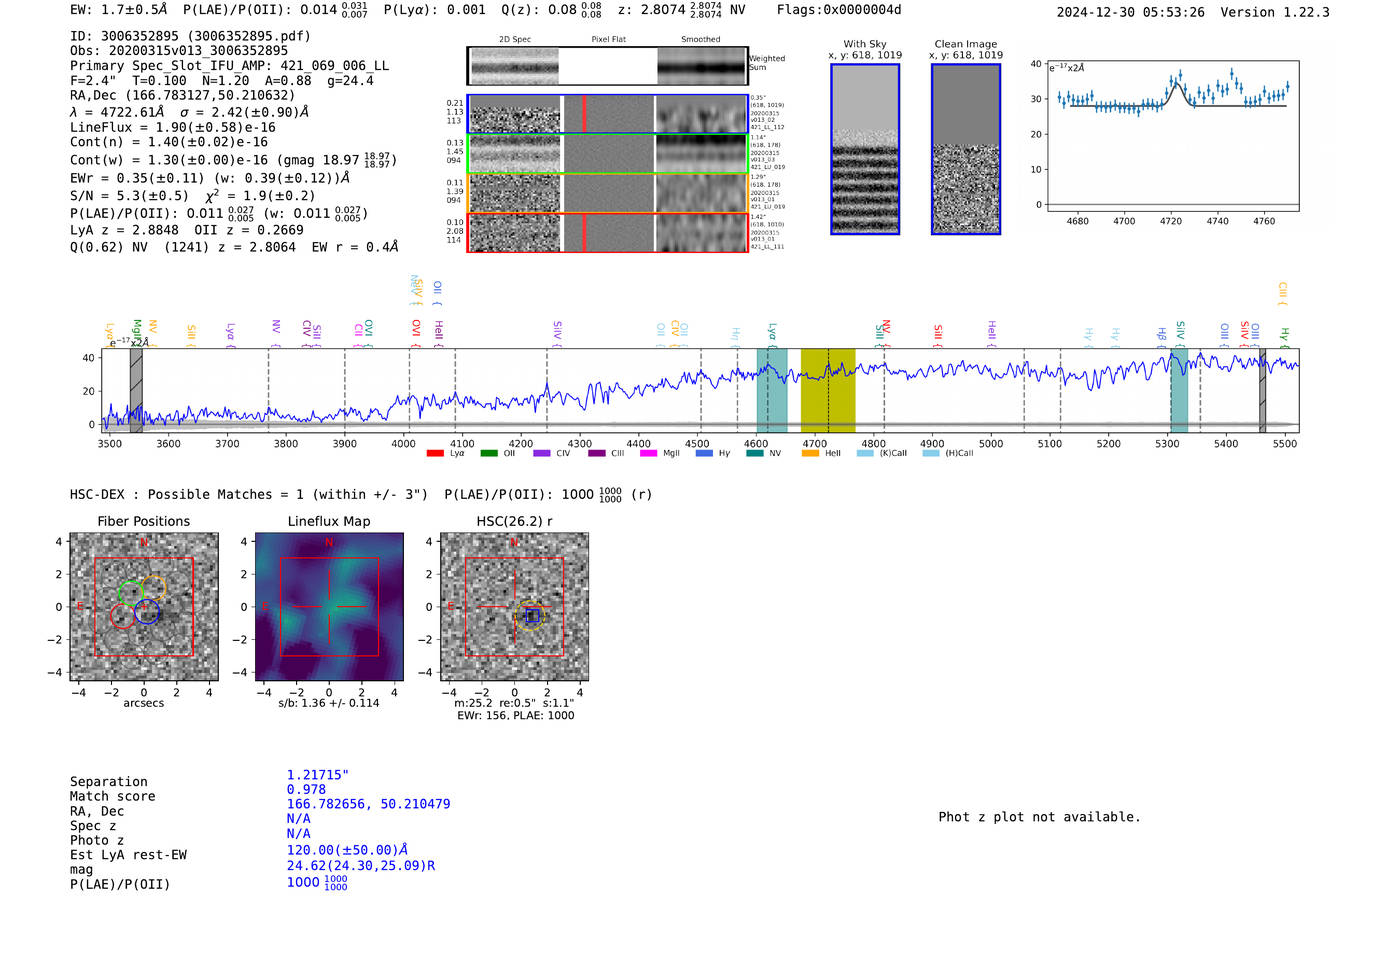Open the Fiber Positions cutout
The image size is (1400, 953).
click(x=143, y=607)
